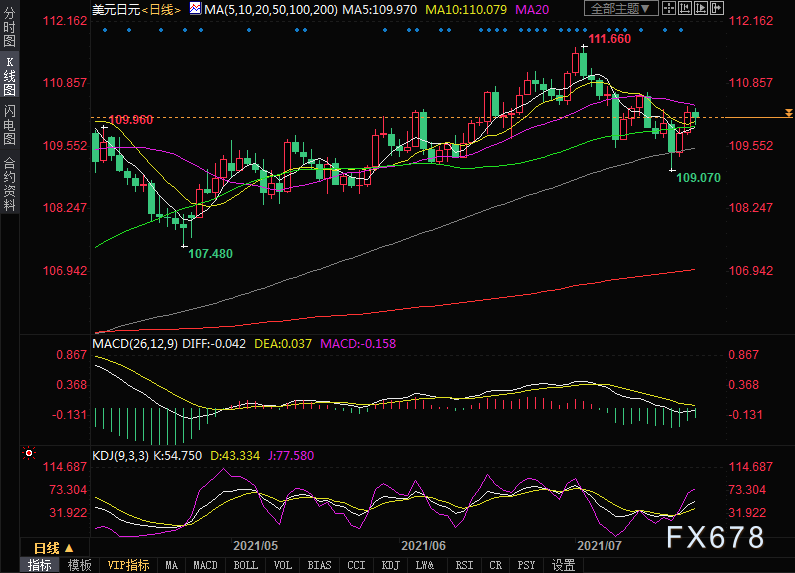Viewport: 795px width, 573px height.
Task: Choose the CR indicator button
Action: pos(495,565)
